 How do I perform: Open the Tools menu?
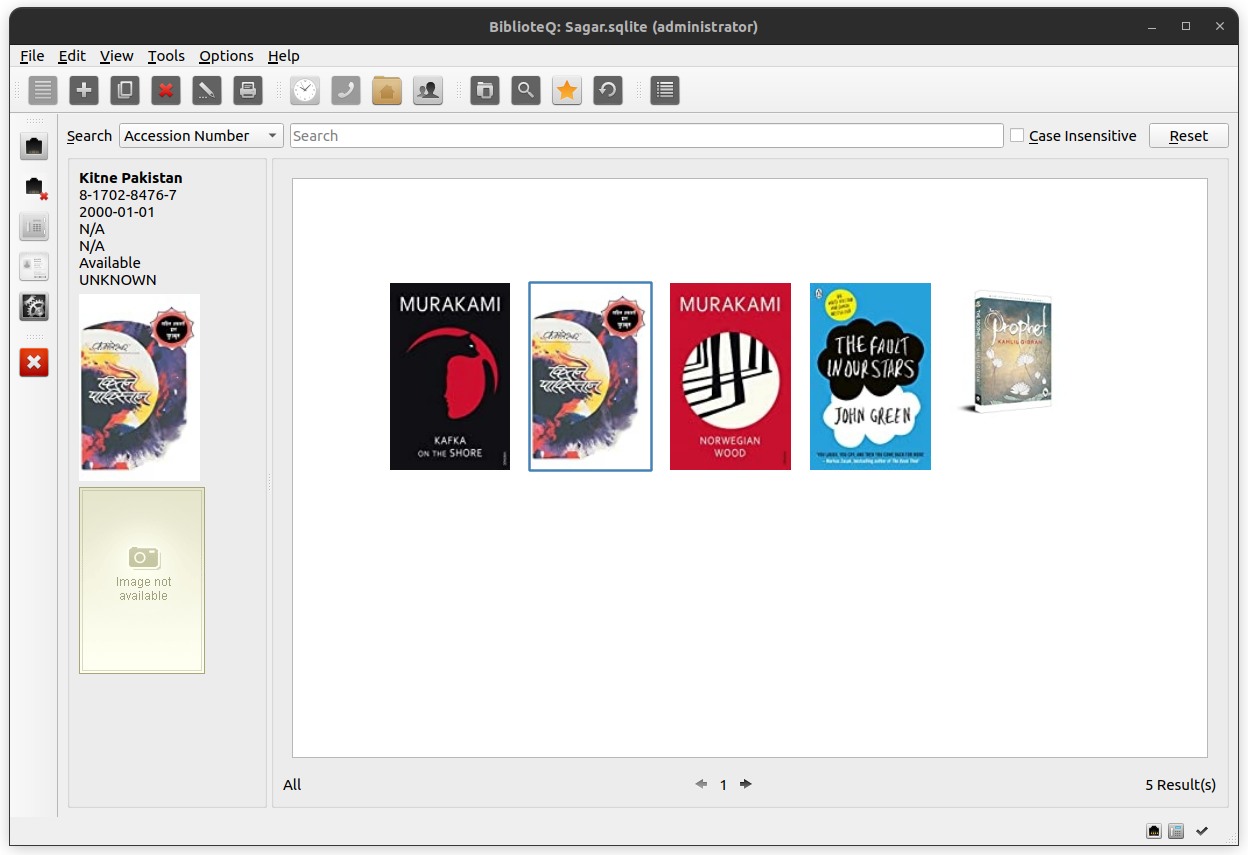(x=166, y=56)
